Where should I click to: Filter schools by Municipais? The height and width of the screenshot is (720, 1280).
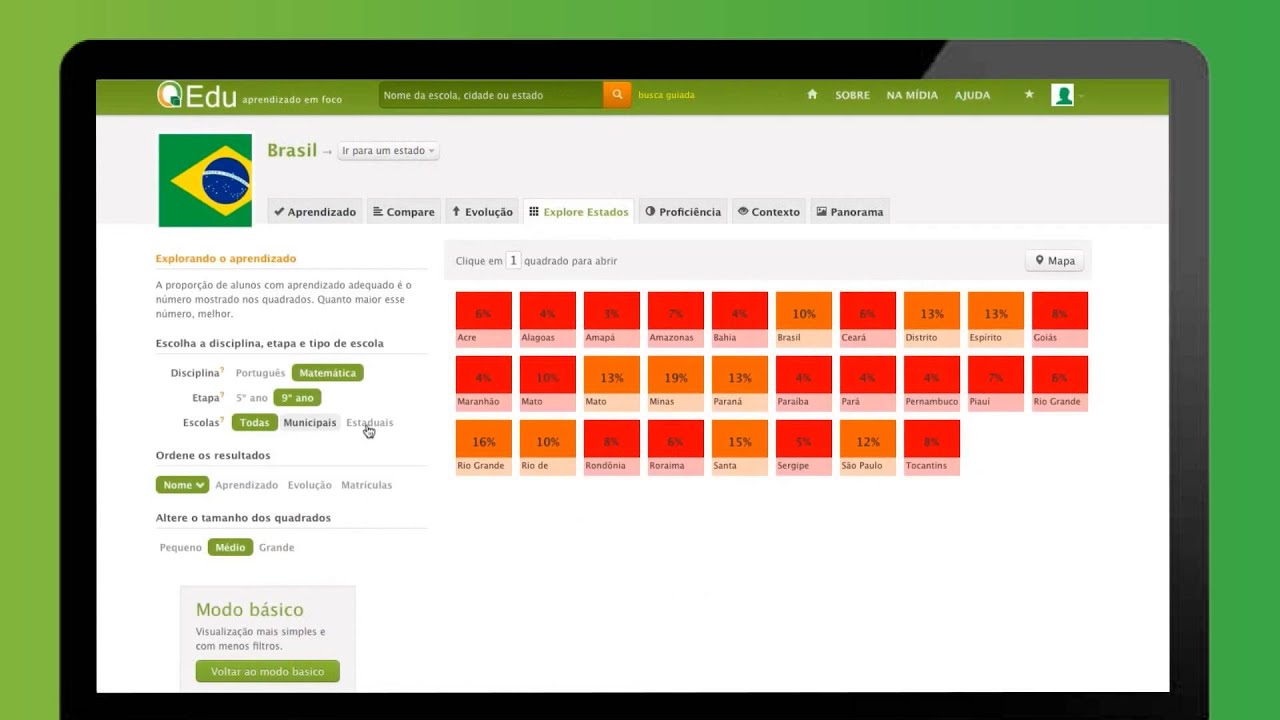coord(310,423)
